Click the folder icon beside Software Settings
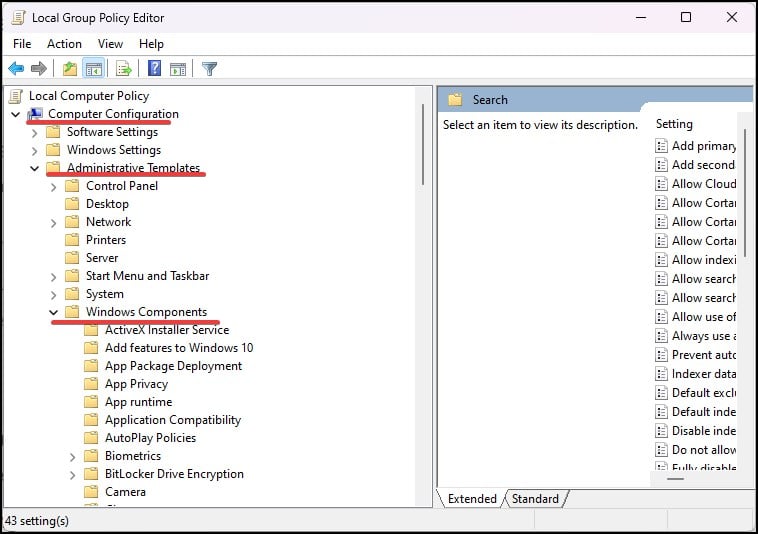Screen dimensions: 758x534 (x=53, y=132)
